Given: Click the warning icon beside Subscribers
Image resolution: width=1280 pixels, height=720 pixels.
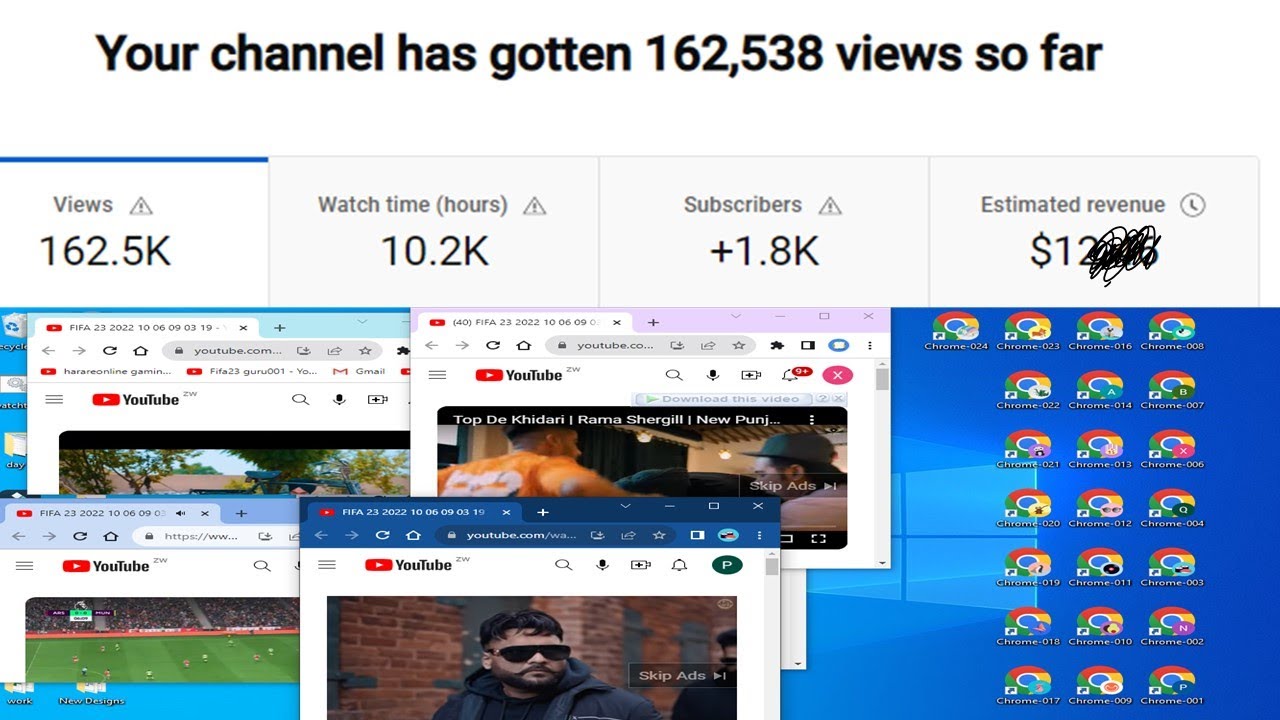Looking at the screenshot, I should click(830, 206).
